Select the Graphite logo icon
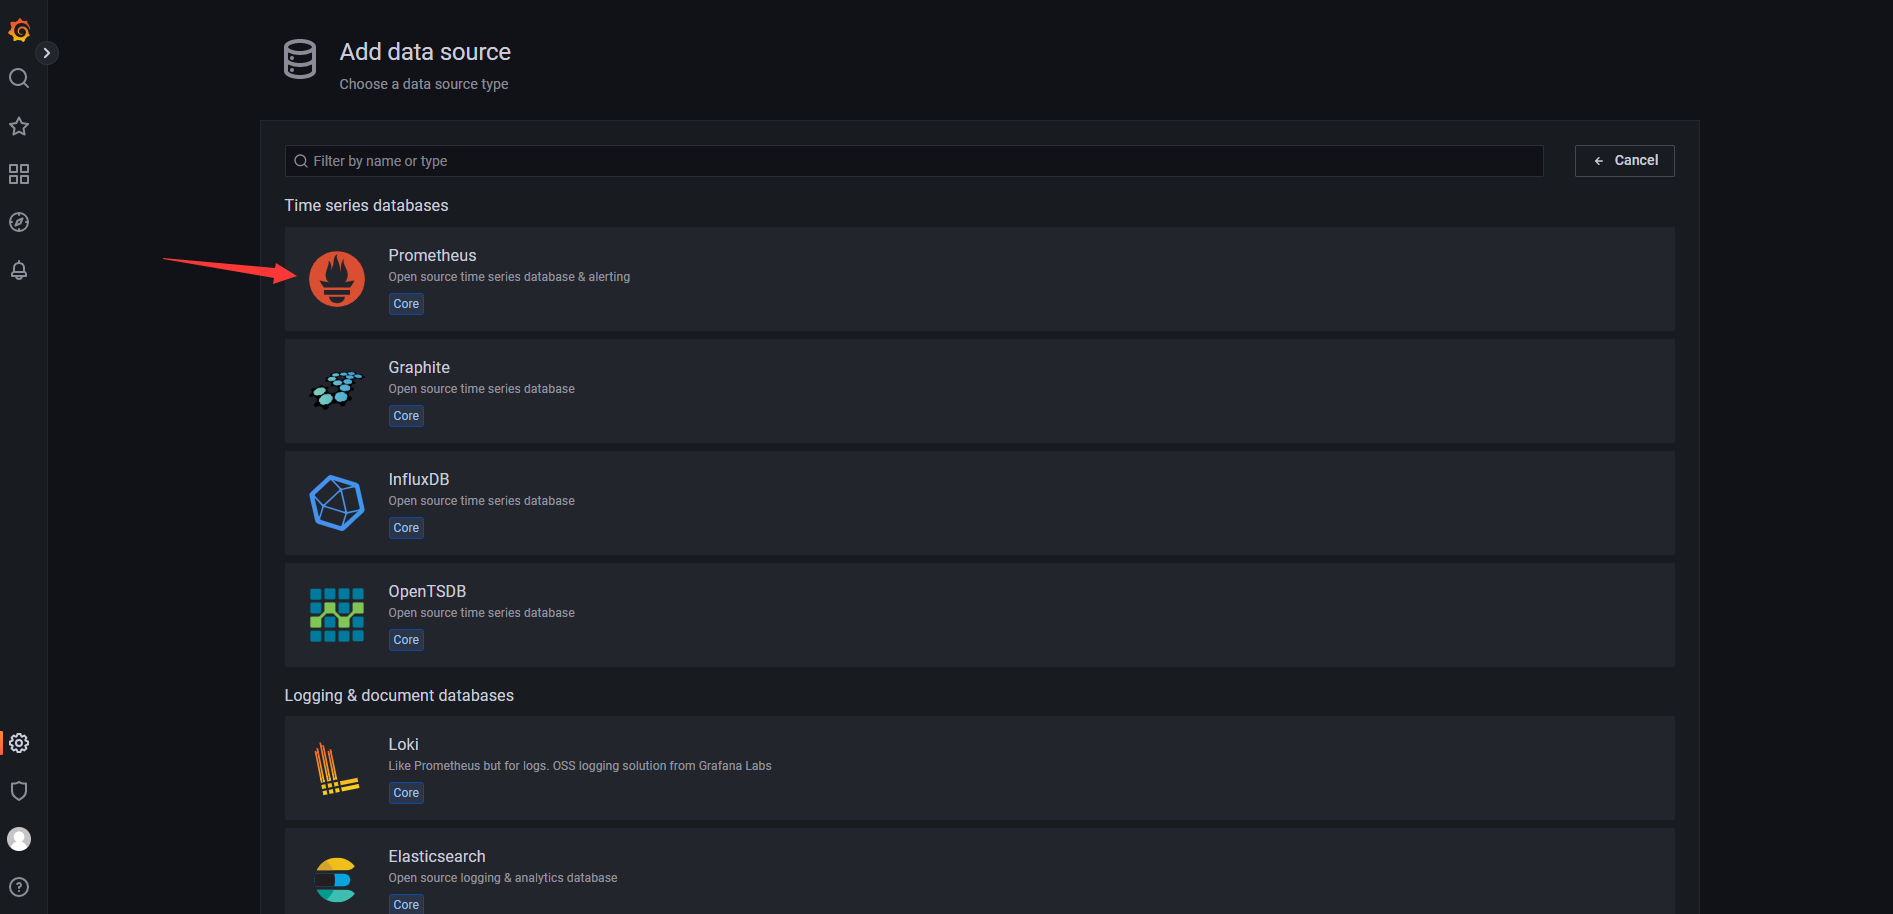This screenshot has width=1893, height=914. (337, 391)
